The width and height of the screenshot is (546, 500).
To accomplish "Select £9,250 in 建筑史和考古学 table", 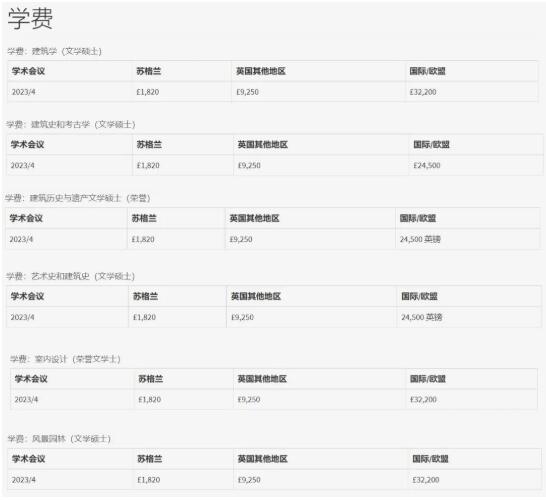I will click(x=249, y=165).
